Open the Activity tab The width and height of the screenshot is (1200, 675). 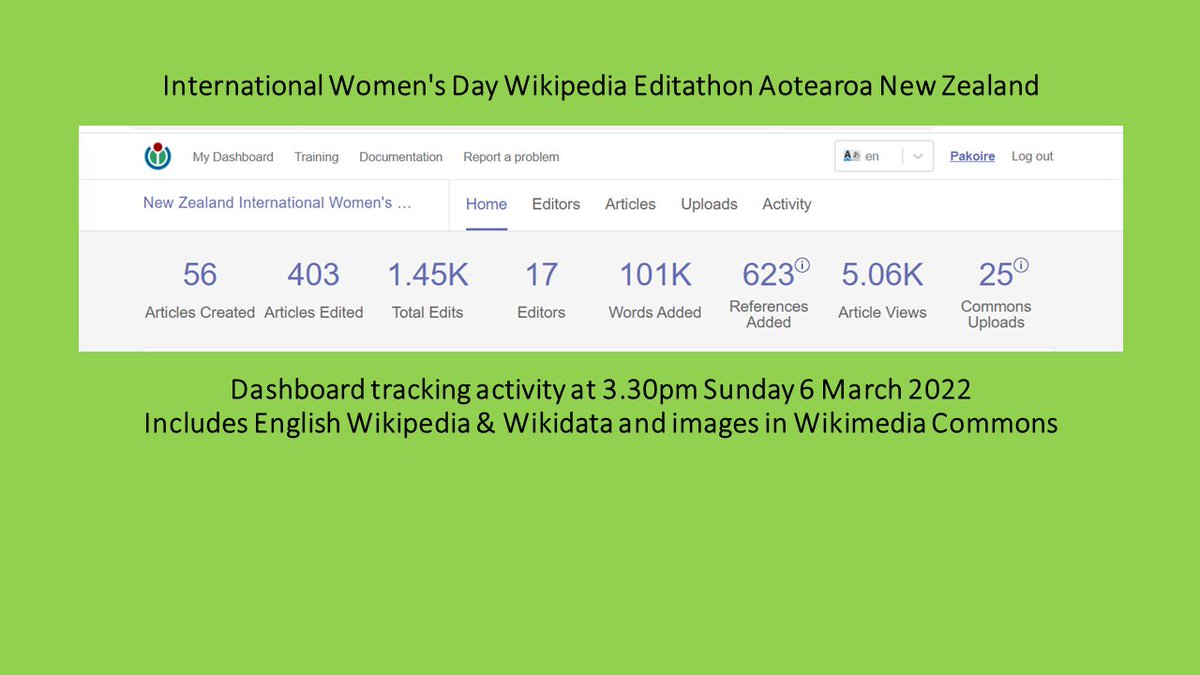tap(787, 204)
